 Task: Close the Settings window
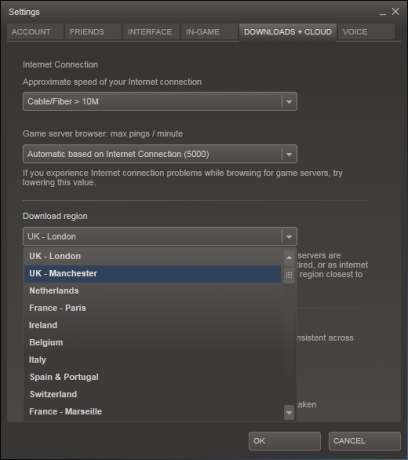point(395,12)
